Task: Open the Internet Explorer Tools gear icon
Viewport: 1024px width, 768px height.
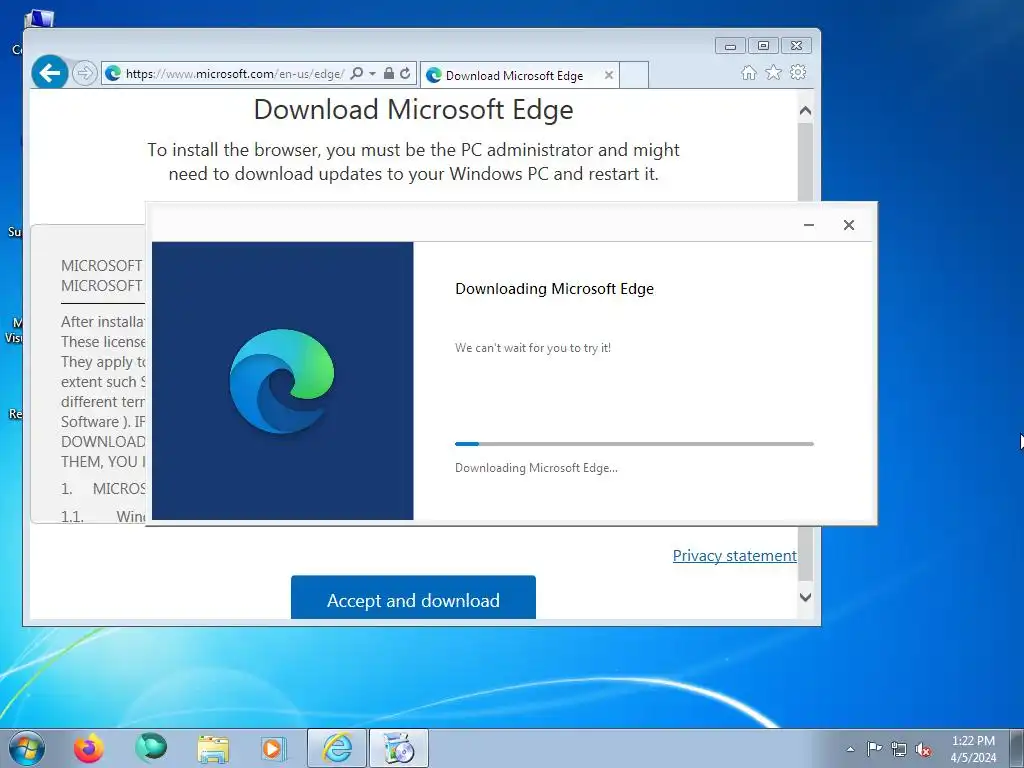Action: [798, 72]
